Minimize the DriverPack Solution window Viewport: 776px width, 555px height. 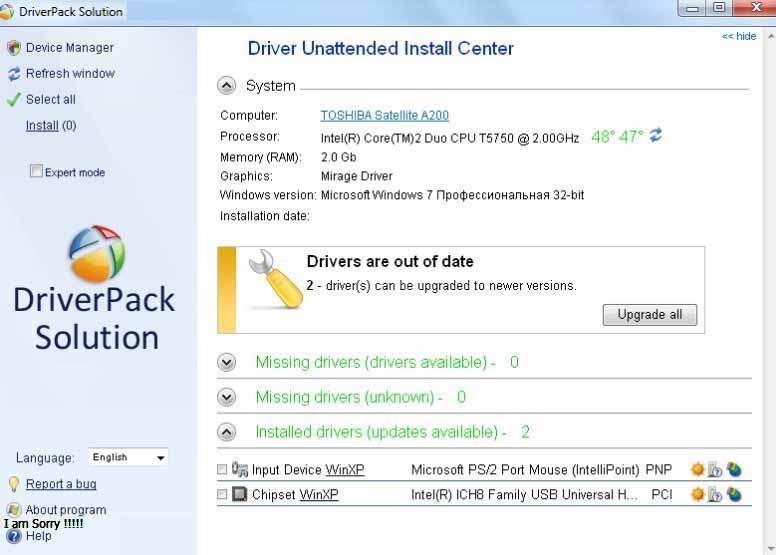point(693,7)
